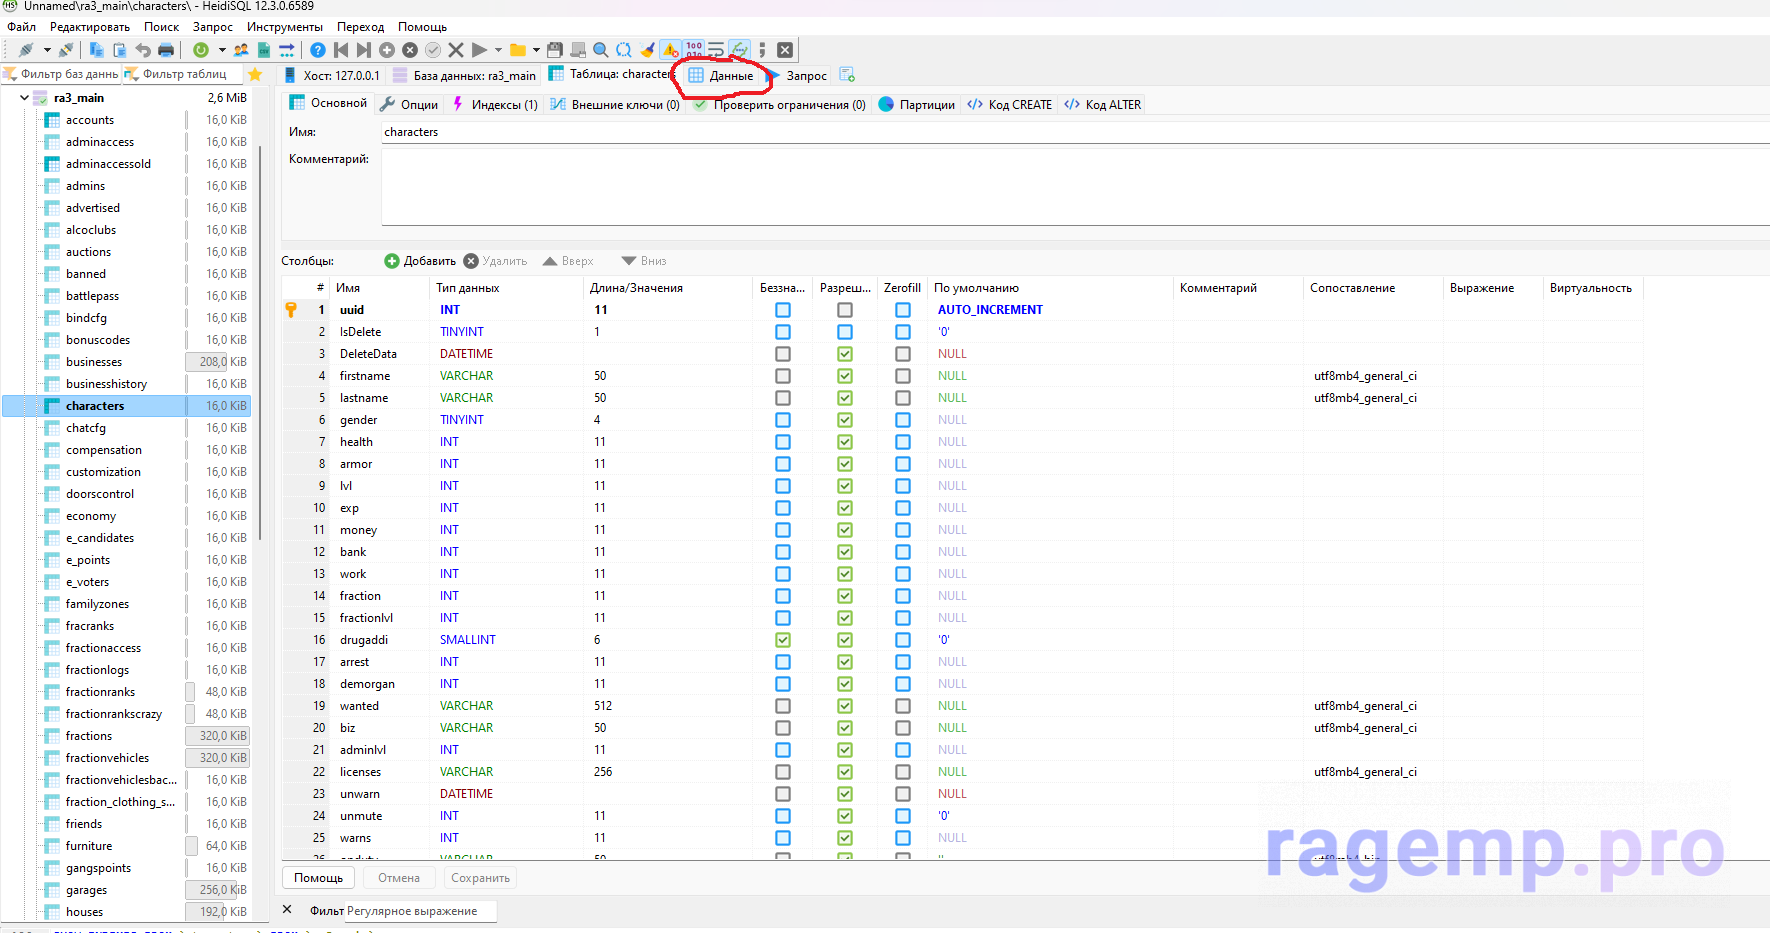
Task: Toggle Unsigned checkbox for adminlvl row
Action: tap(783, 750)
